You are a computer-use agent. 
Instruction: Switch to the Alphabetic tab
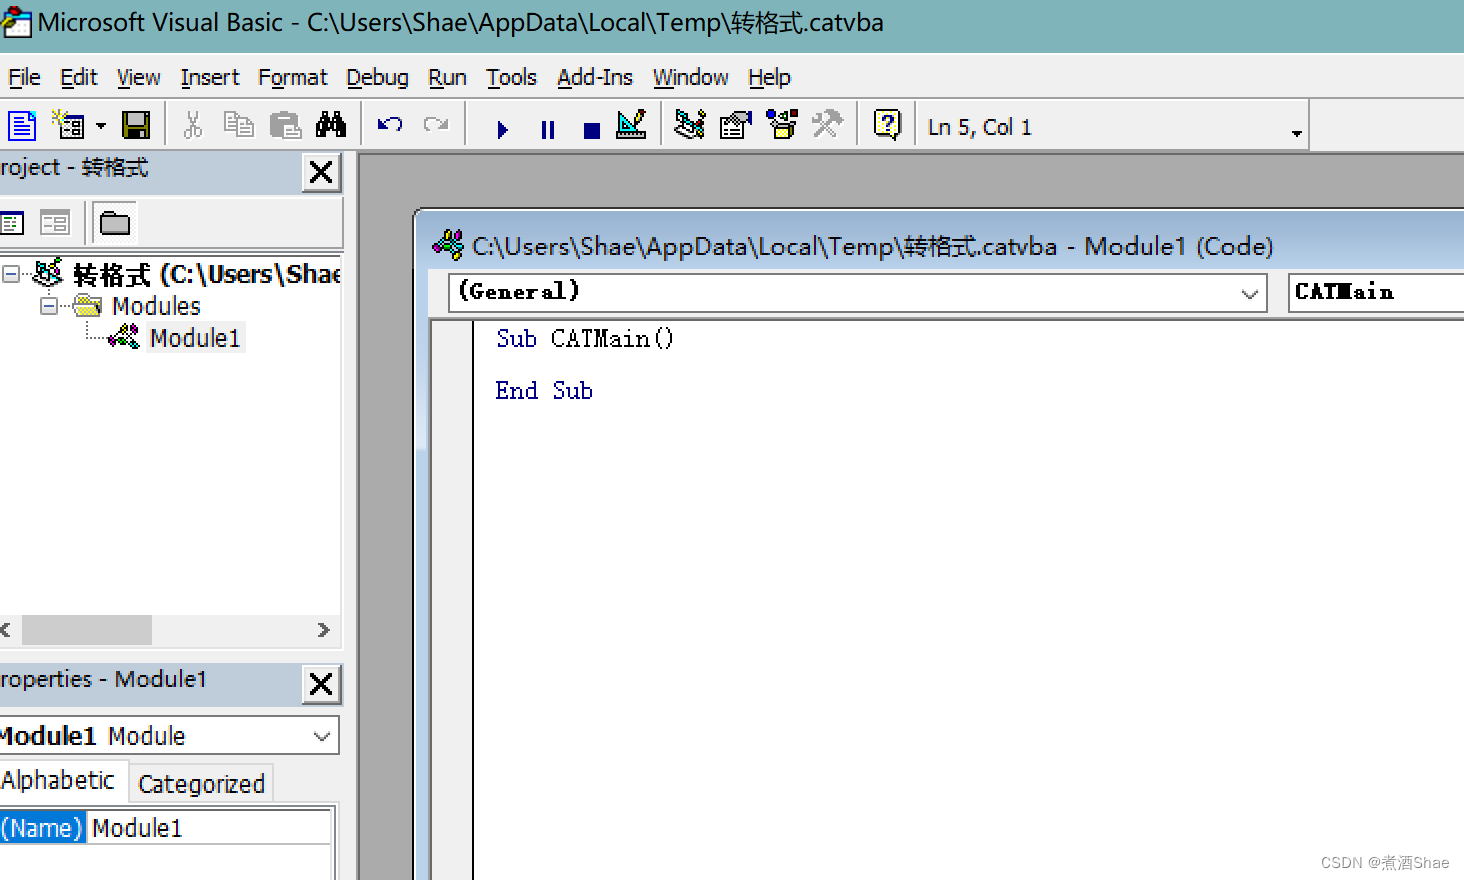tap(59, 780)
